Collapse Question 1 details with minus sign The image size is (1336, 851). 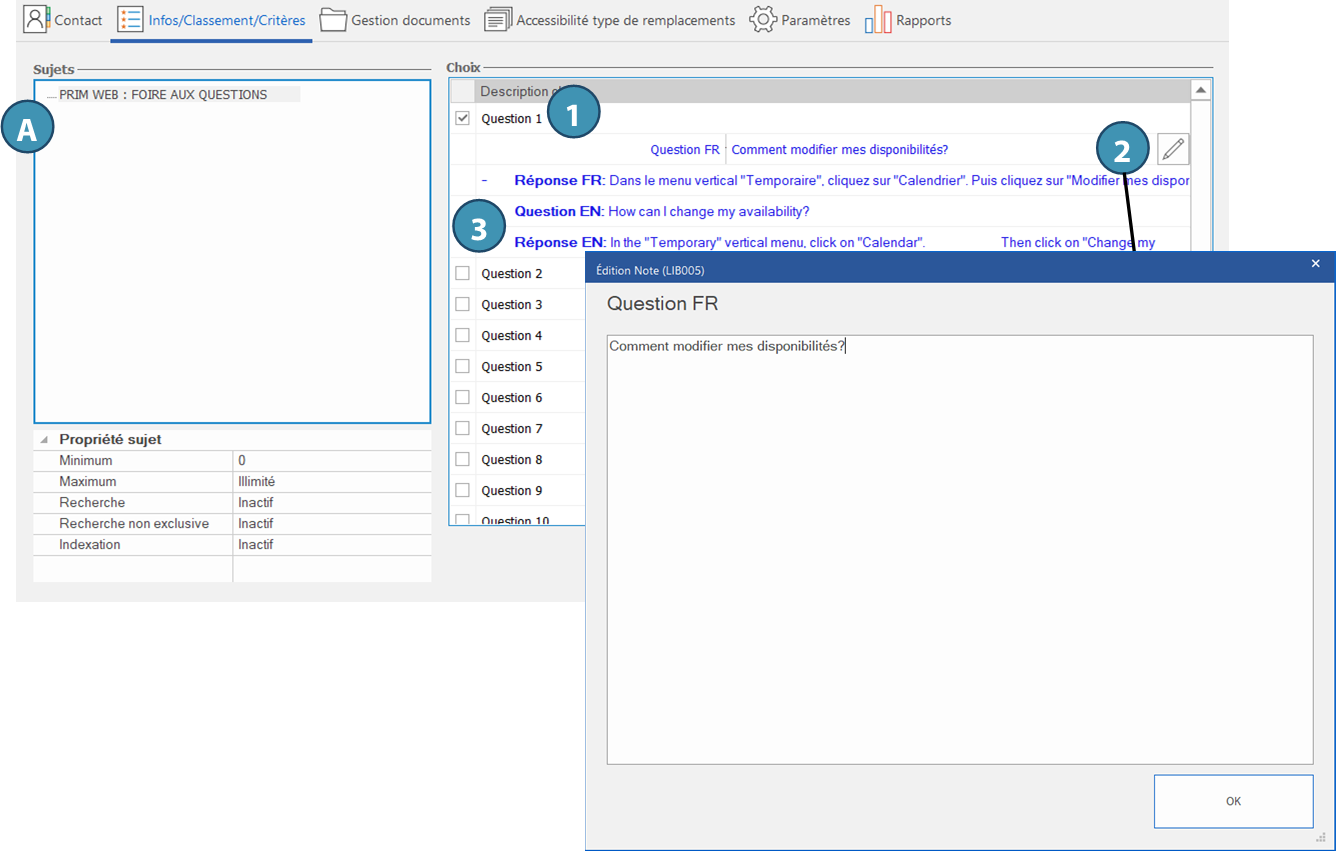pos(484,181)
